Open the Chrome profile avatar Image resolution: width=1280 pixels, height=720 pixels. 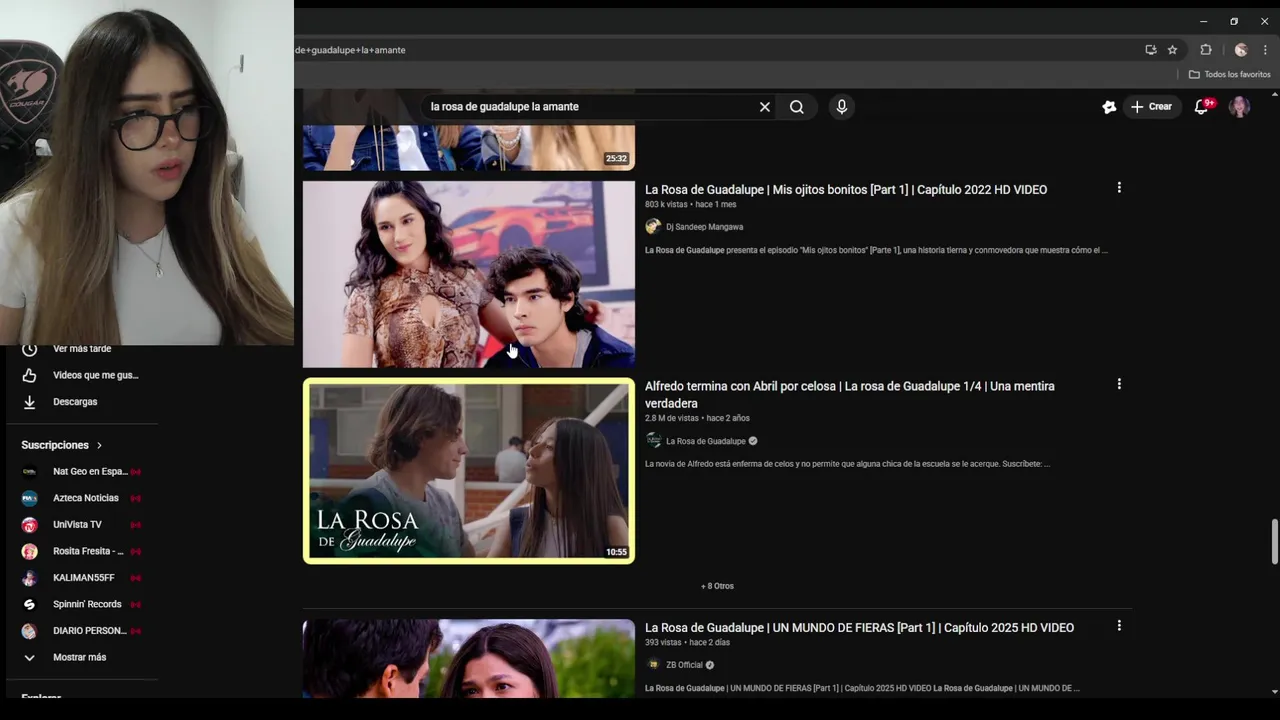1241,50
